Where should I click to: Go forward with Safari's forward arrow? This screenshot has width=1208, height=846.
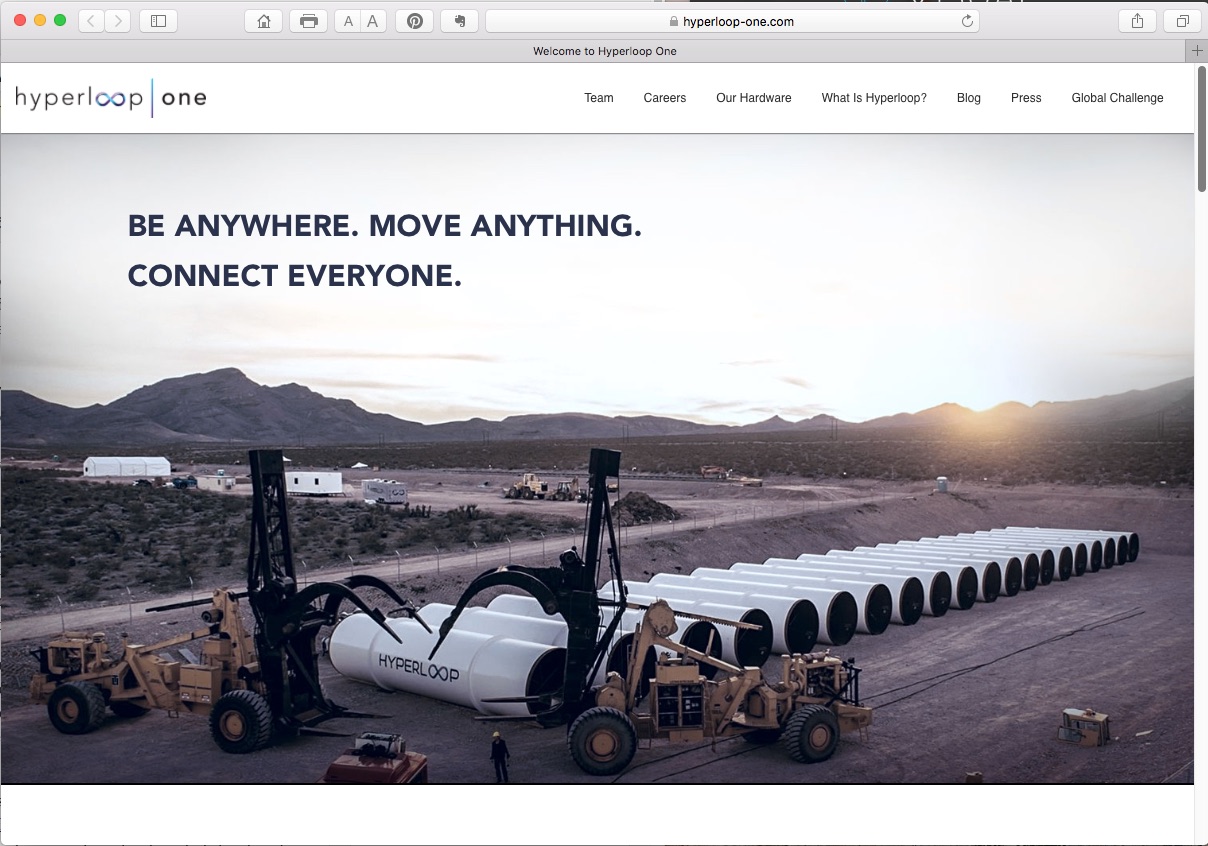[118, 21]
